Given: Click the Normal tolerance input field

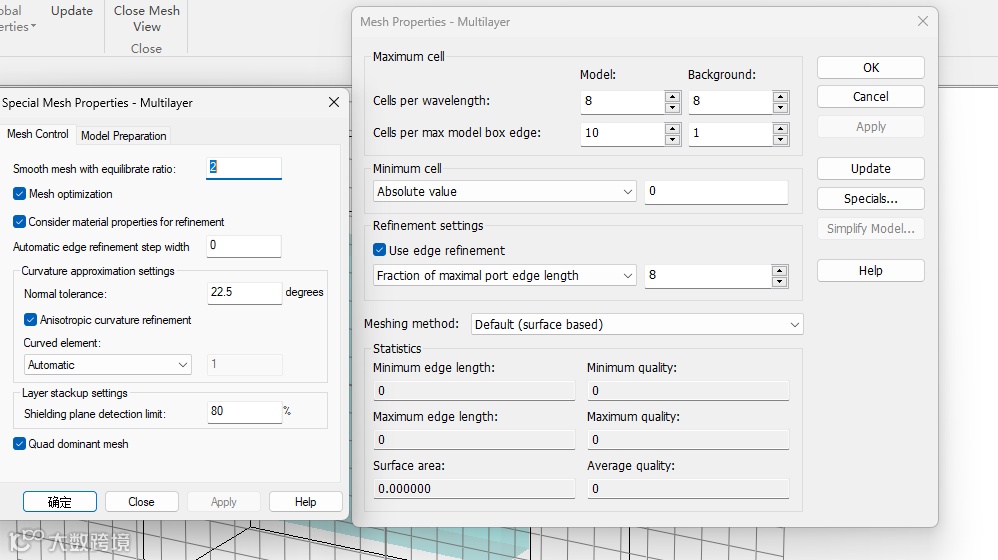Looking at the screenshot, I should [x=244, y=293].
